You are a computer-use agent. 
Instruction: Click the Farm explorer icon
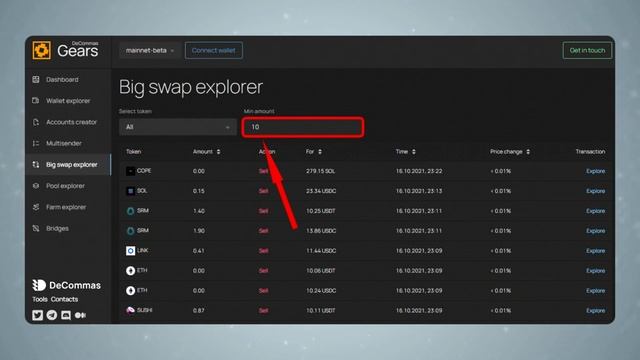pyautogui.click(x=36, y=207)
